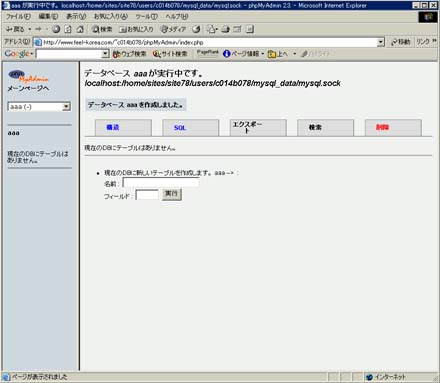Click the 実行 execute button
Screen dimensions: 440x383
pyautogui.click(x=172, y=194)
